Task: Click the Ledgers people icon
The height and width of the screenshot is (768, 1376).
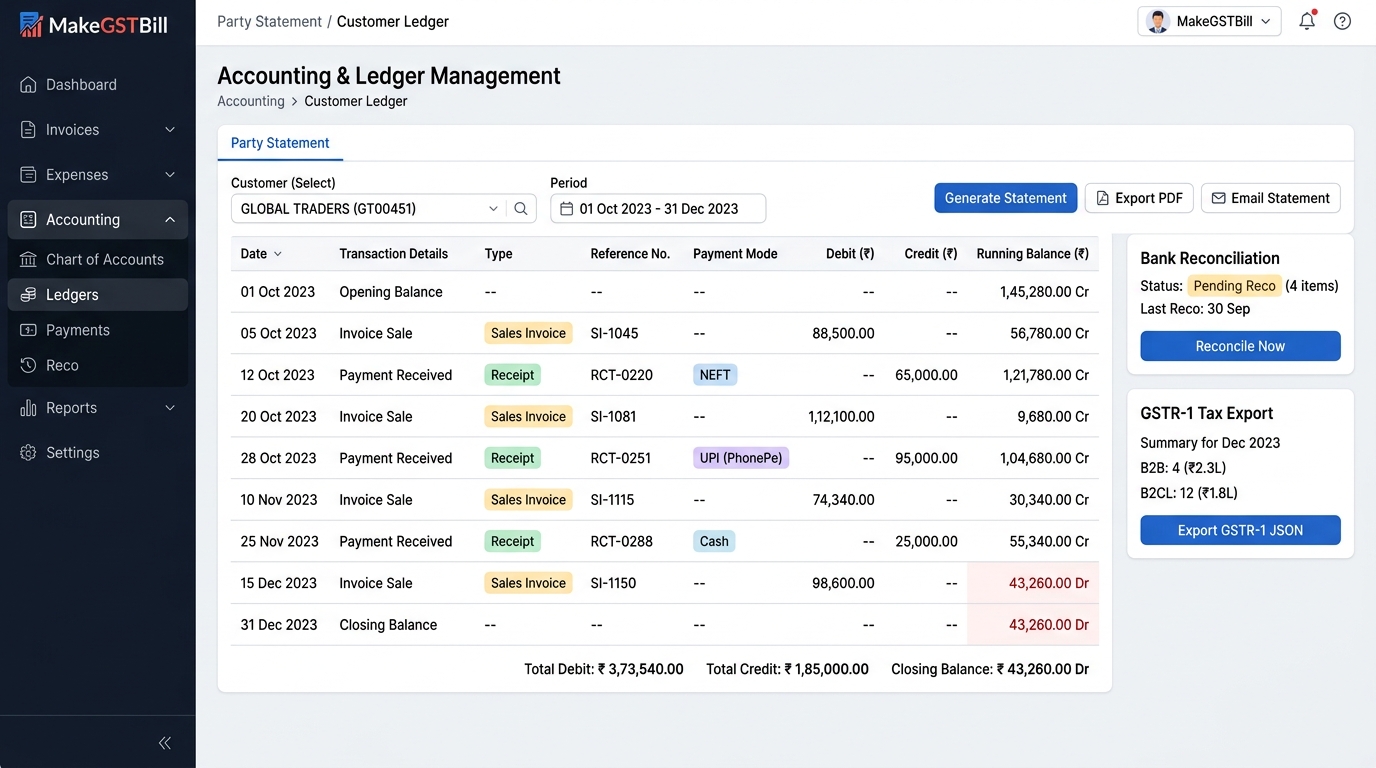Action: 29,295
